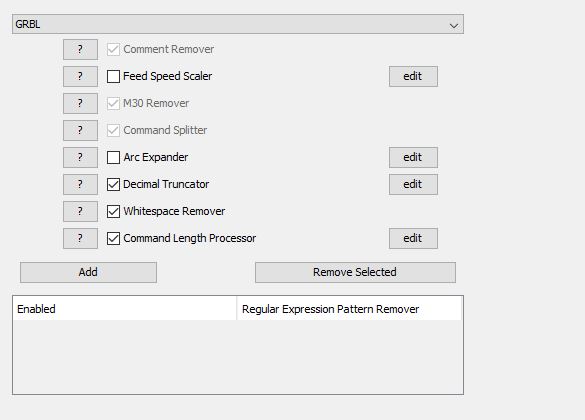Open help for Comment Remover
The image size is (585, 420).
coord(80,49)
